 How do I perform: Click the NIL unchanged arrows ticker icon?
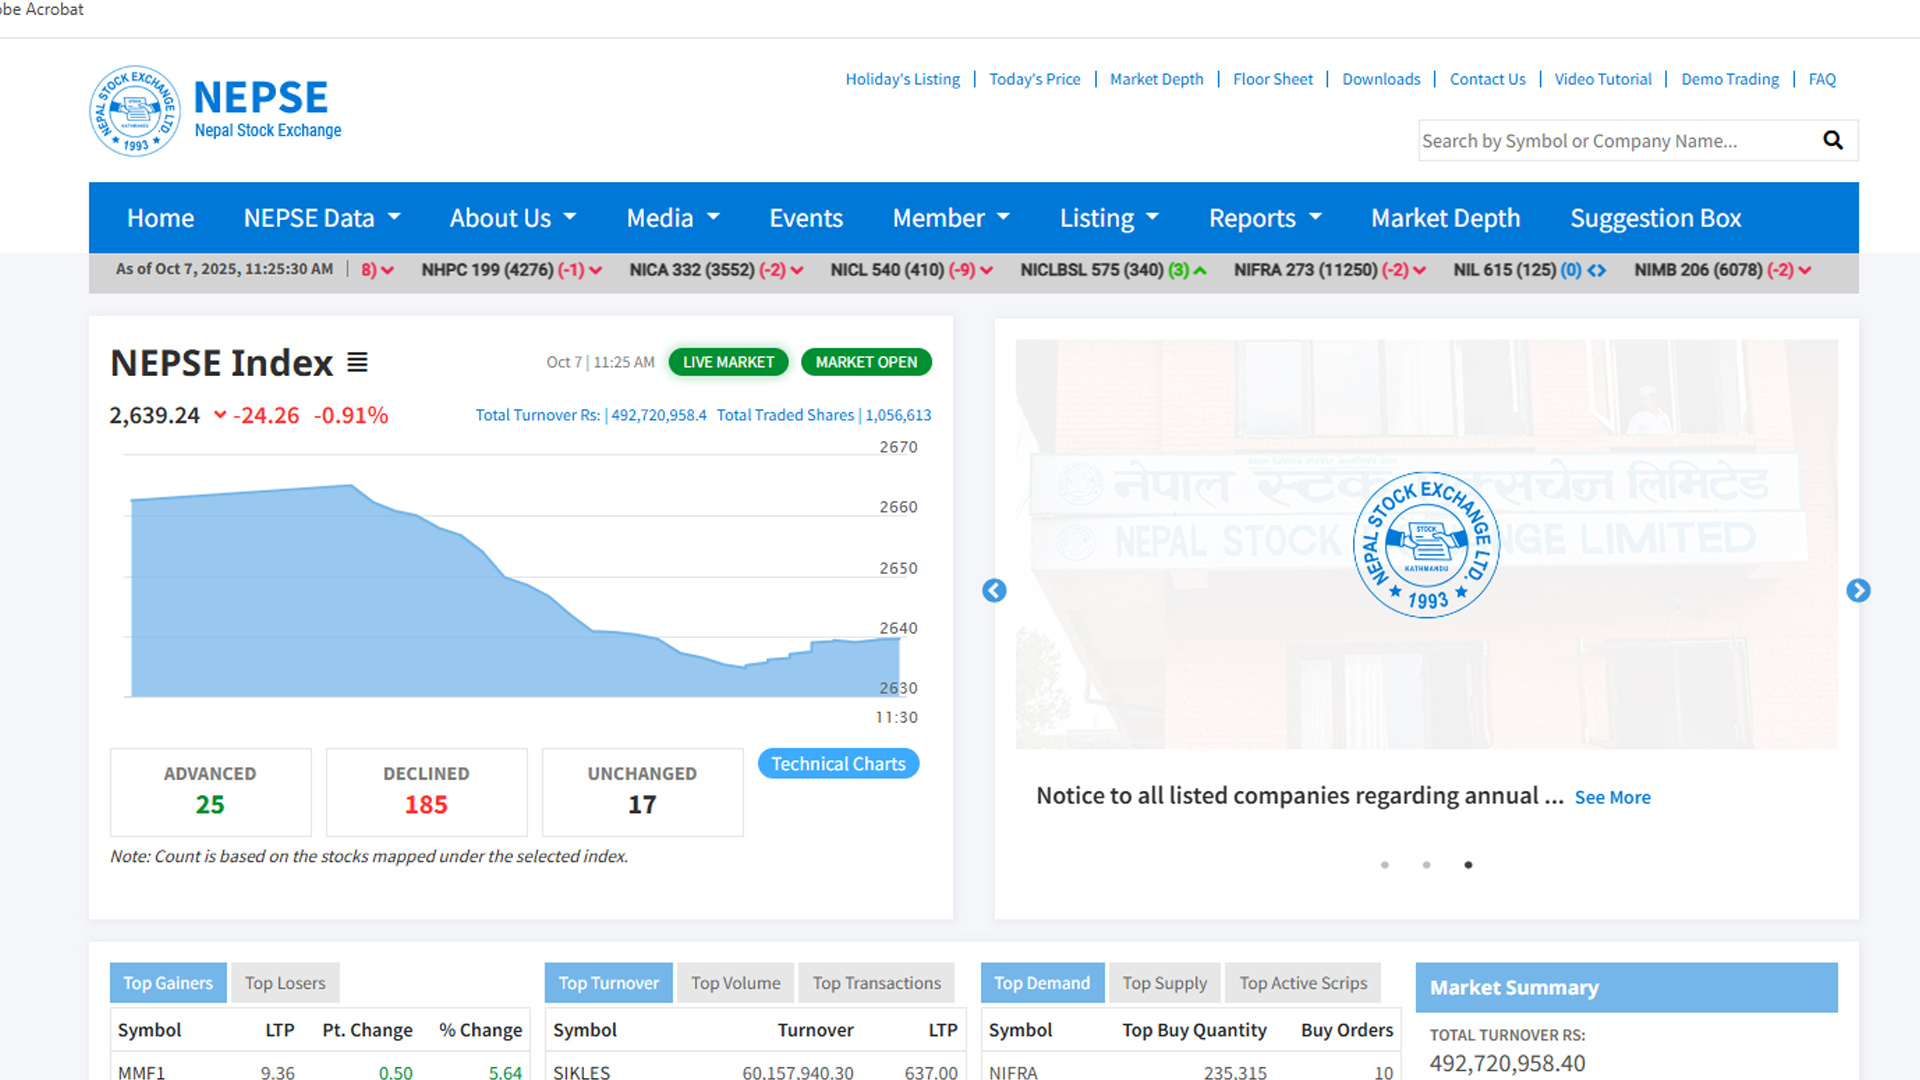tap(1597, 271)
